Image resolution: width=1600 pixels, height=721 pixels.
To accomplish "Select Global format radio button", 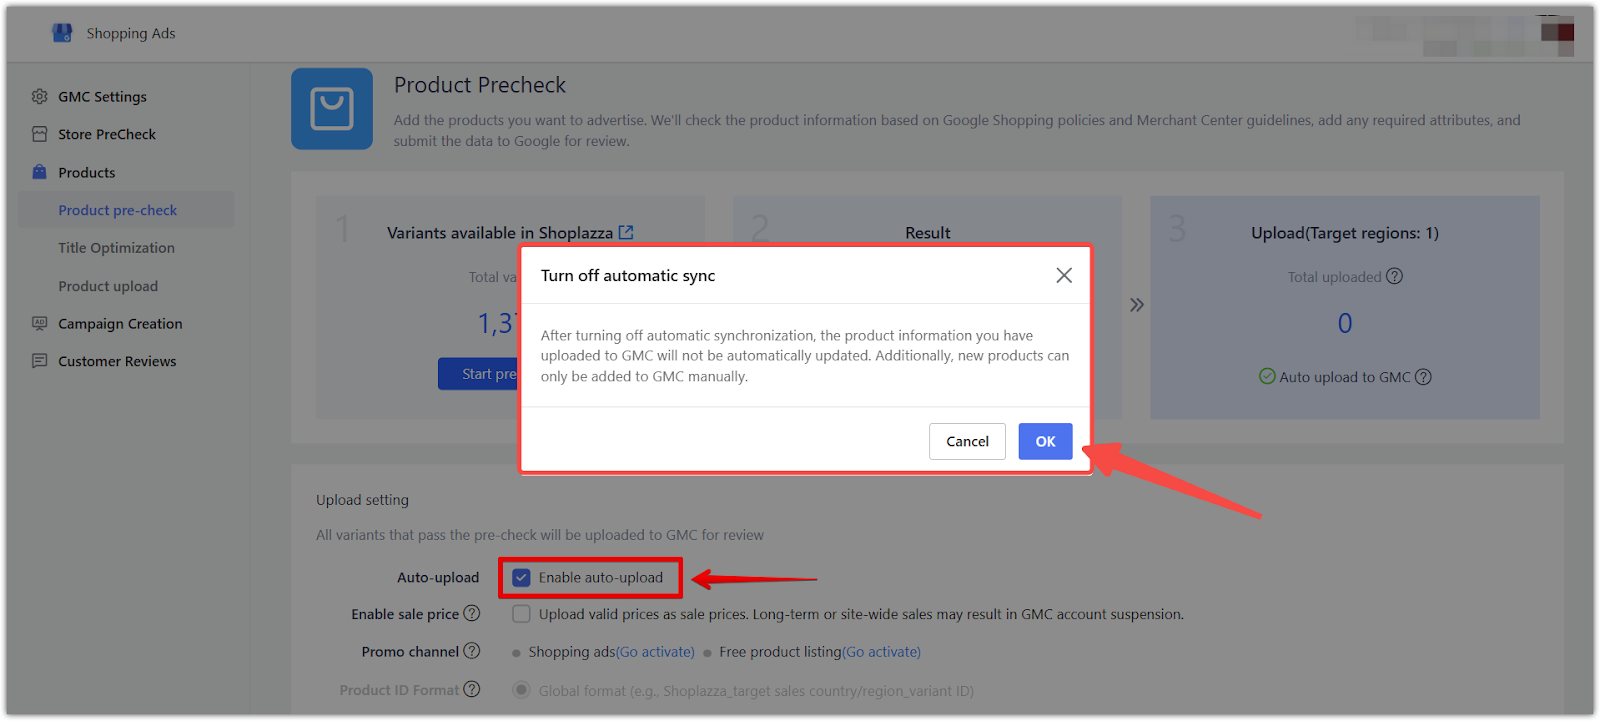I will [x=521, y=690].
